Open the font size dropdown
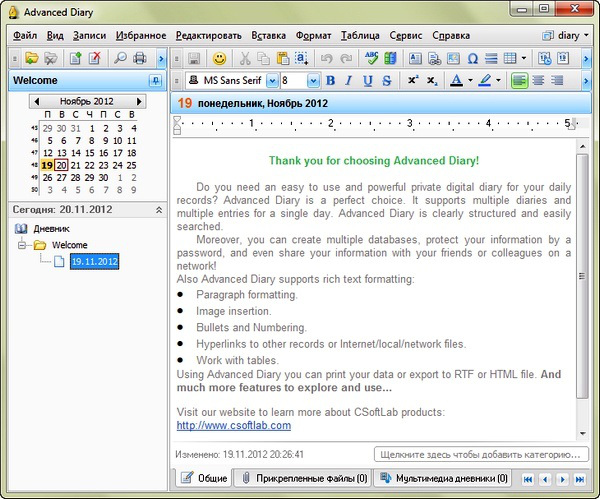Screen dimensions: 600x499 pos(314,80)
